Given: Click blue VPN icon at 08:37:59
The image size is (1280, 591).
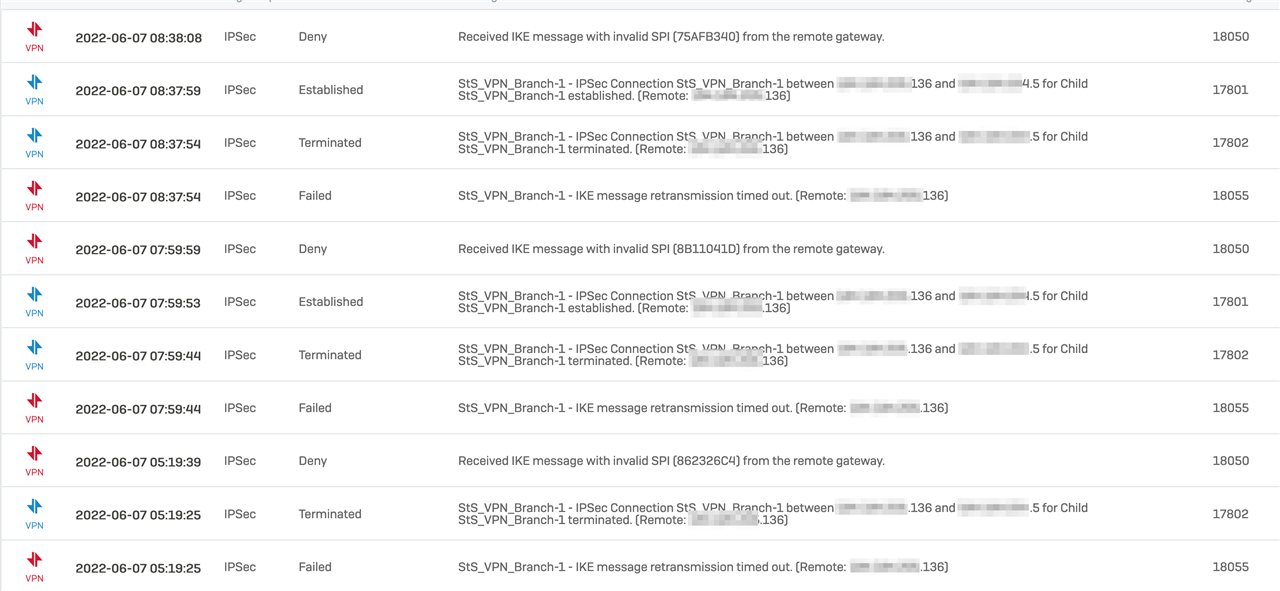Looking at the screenshot, I should pyautogui.click(x=35, y=89).
